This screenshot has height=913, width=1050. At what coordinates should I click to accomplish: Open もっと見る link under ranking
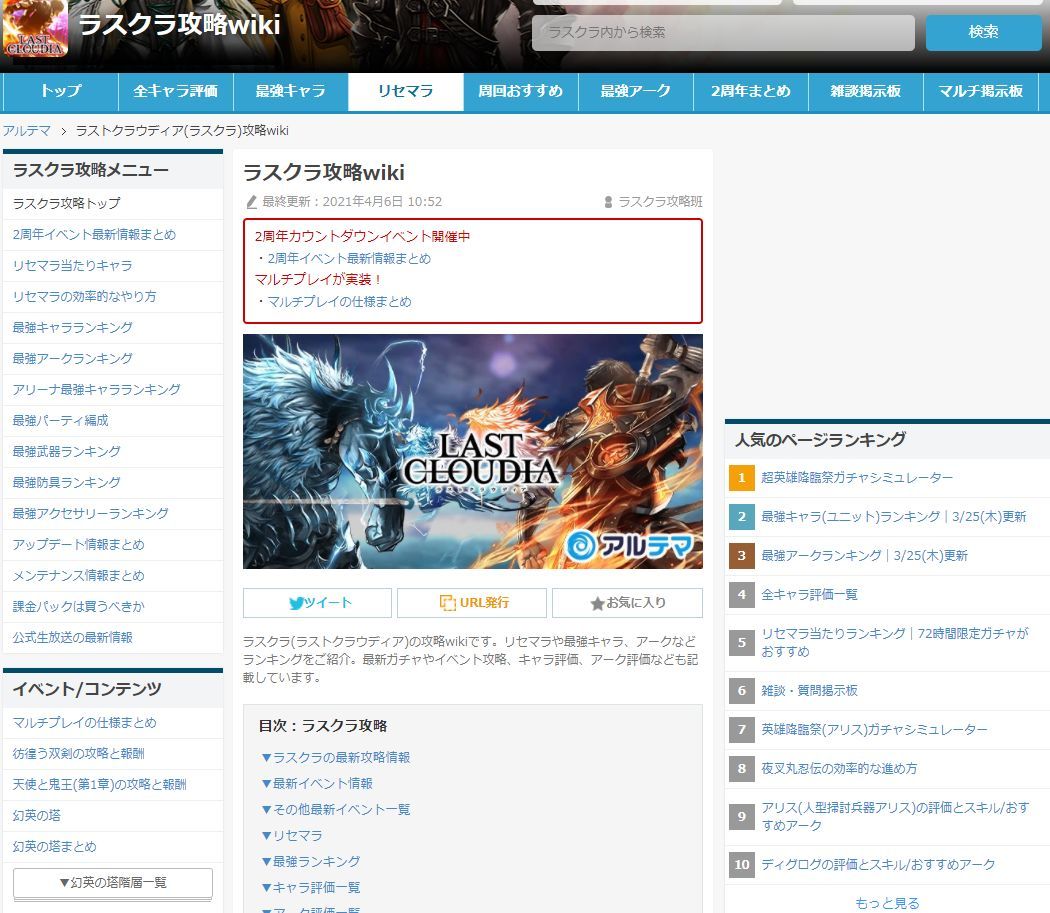pos(887,903)
